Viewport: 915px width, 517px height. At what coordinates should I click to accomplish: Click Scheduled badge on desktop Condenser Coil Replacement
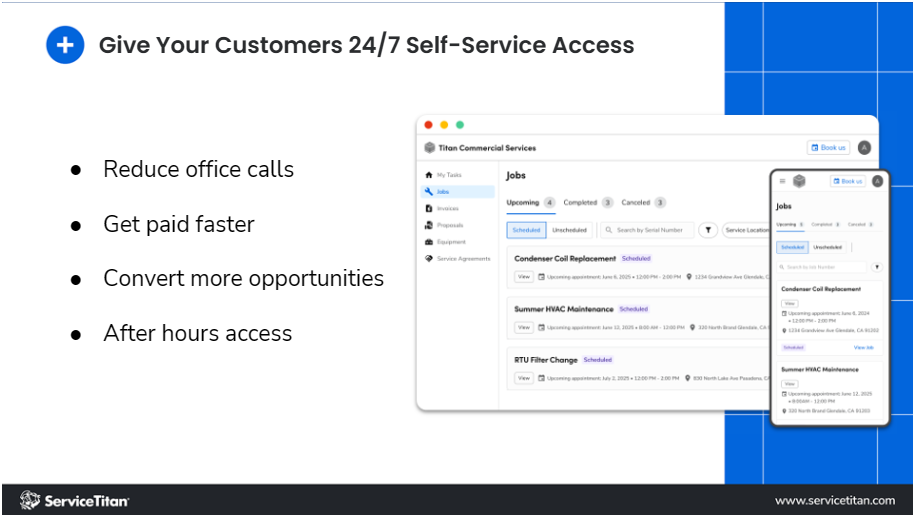point(636,258)
